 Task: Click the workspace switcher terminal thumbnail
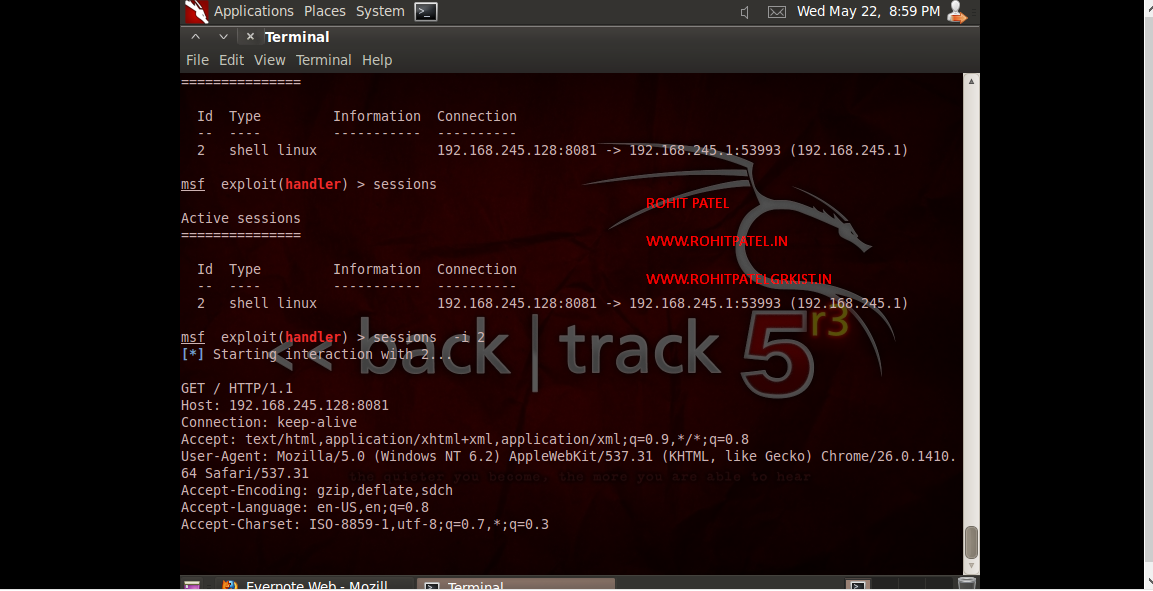point(857,585)
